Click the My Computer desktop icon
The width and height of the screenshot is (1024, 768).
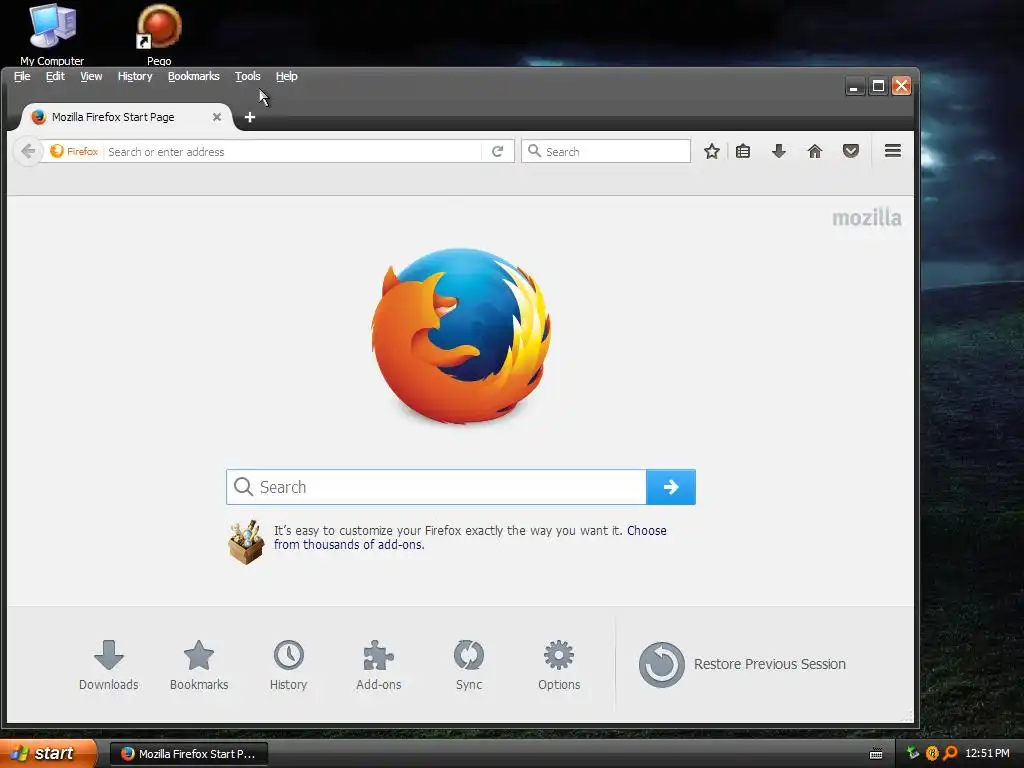point(52,34)
